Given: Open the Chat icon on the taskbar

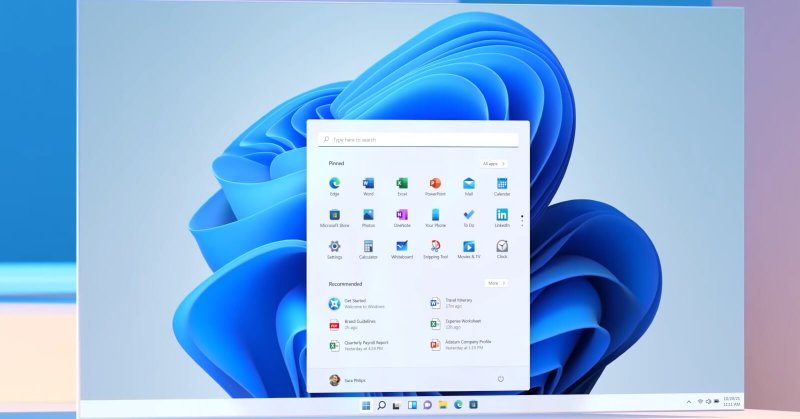Looking at the screenshot, I should 428,405.
